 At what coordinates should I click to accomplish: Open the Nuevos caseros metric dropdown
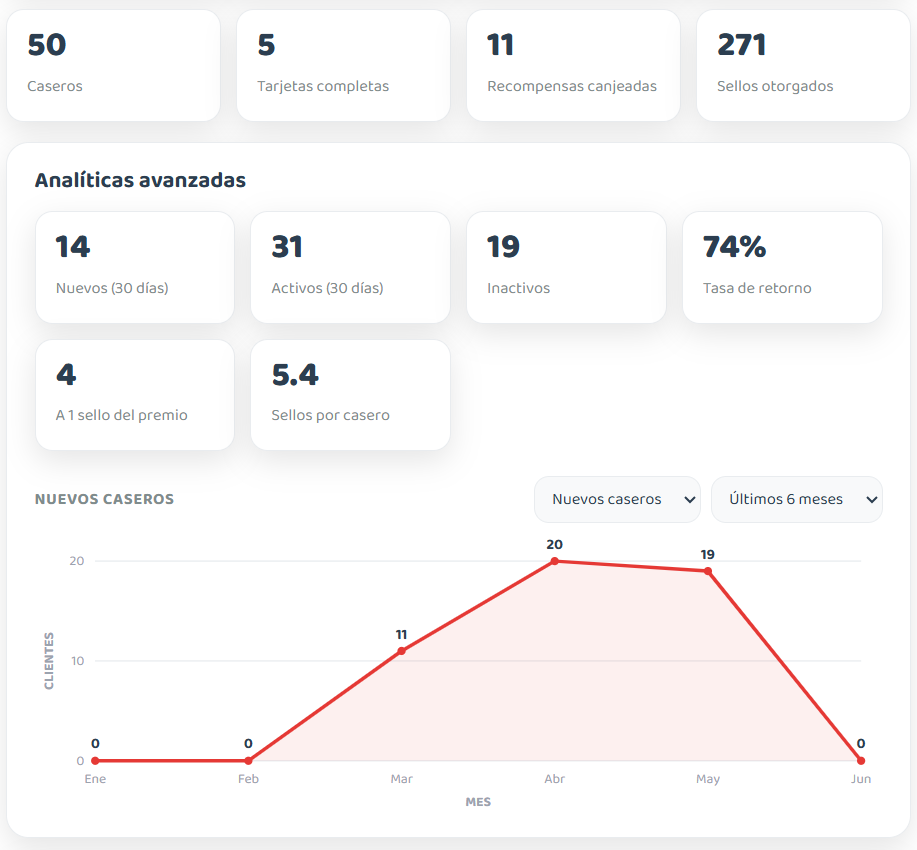click(x=617, y=499)
